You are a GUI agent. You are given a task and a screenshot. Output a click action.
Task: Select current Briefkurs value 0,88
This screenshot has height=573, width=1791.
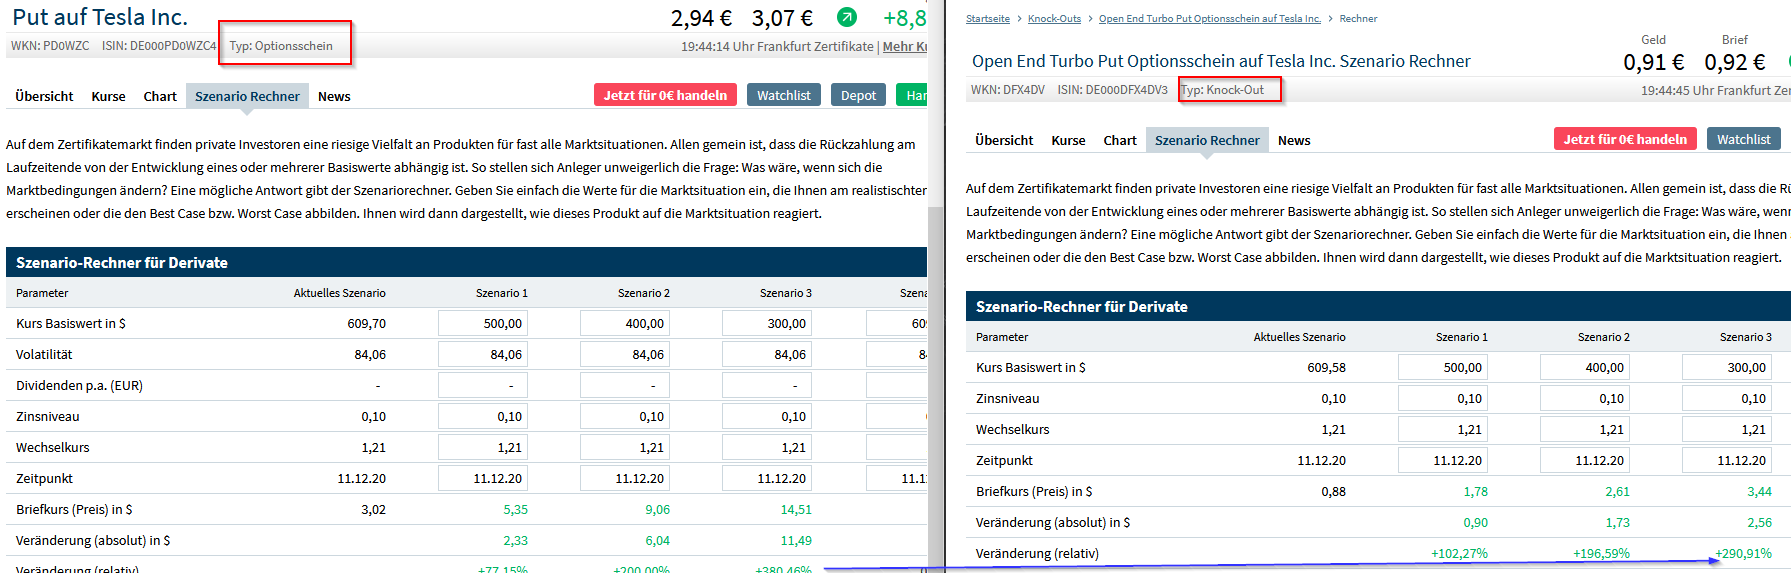[1333, 491]
